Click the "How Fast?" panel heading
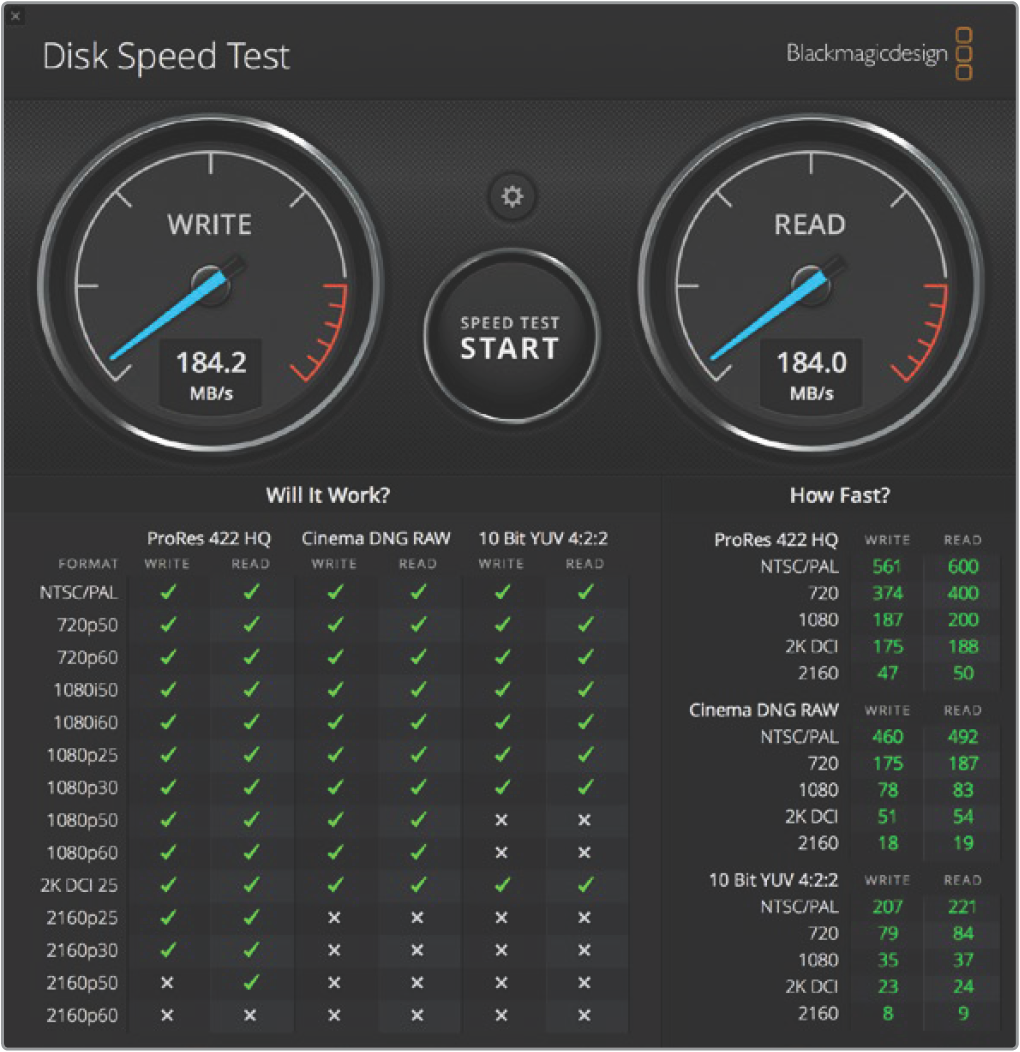This screenshot has height=1052, width=1020. [840, 495]
